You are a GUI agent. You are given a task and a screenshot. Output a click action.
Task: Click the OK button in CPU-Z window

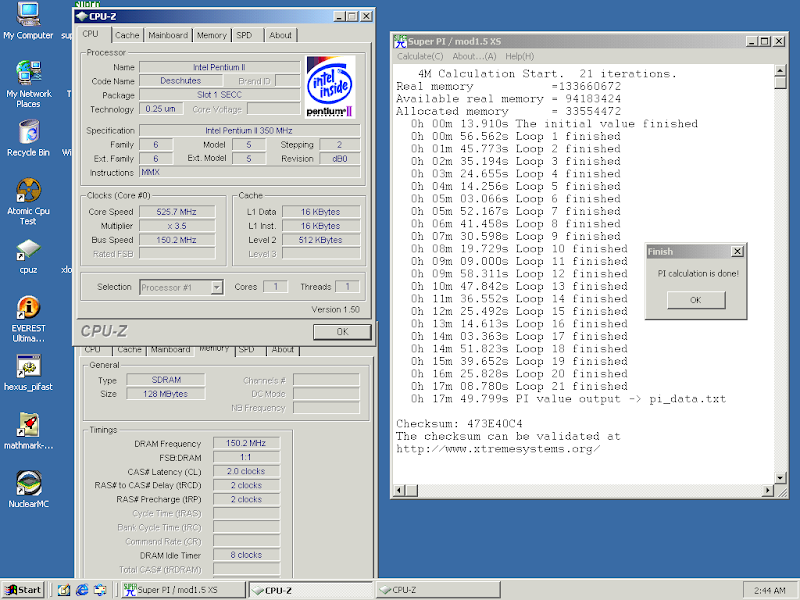[x=342, y=332]
